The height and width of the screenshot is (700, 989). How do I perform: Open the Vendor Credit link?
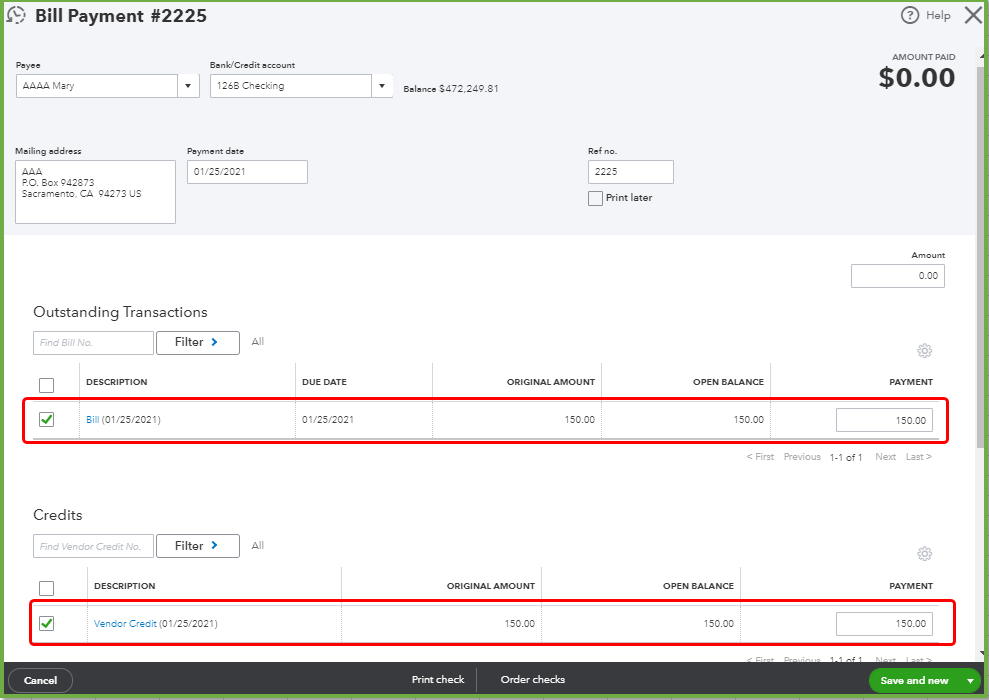[125, 623]
